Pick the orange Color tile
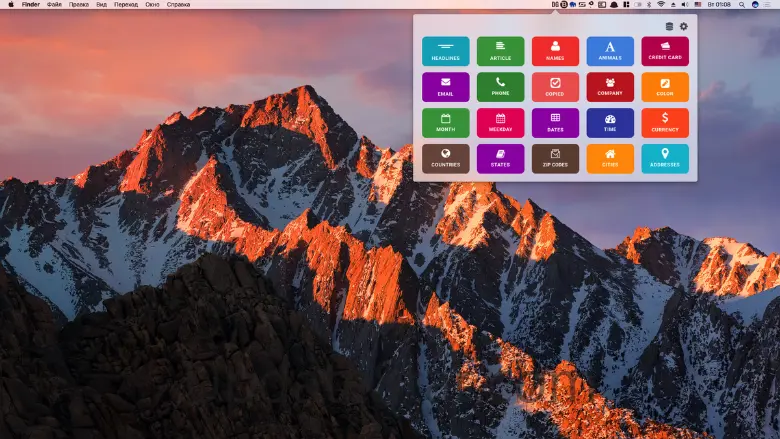The height and width of the screenshot is (439, 780). click(665, 87)
